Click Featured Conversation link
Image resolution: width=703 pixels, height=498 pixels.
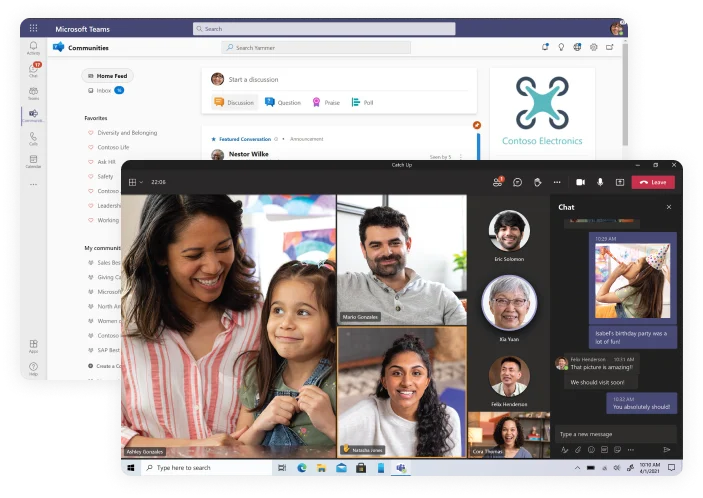(245, 139)
